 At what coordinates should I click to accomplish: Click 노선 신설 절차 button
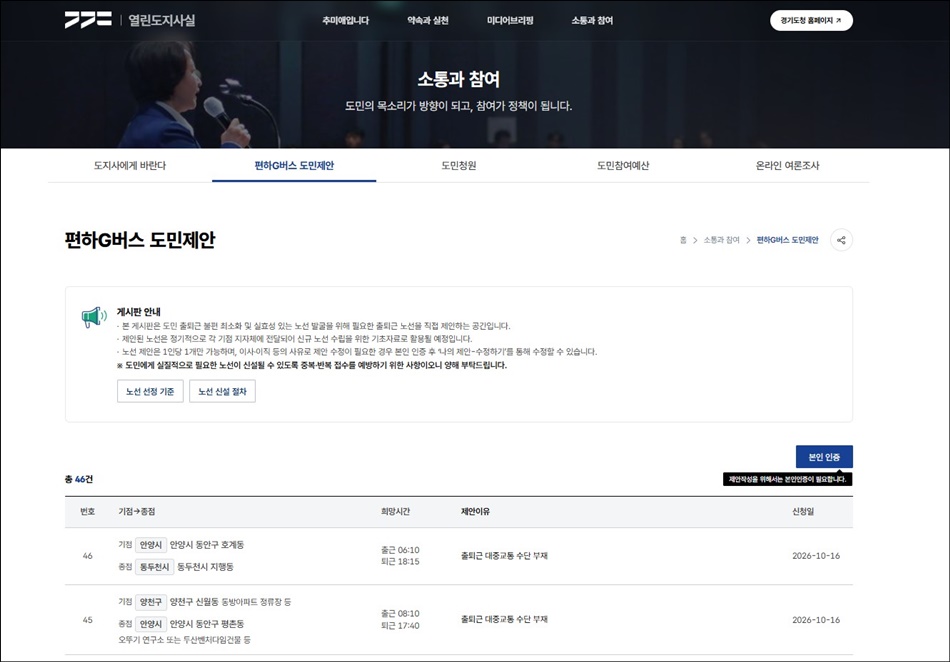(222, 391)
